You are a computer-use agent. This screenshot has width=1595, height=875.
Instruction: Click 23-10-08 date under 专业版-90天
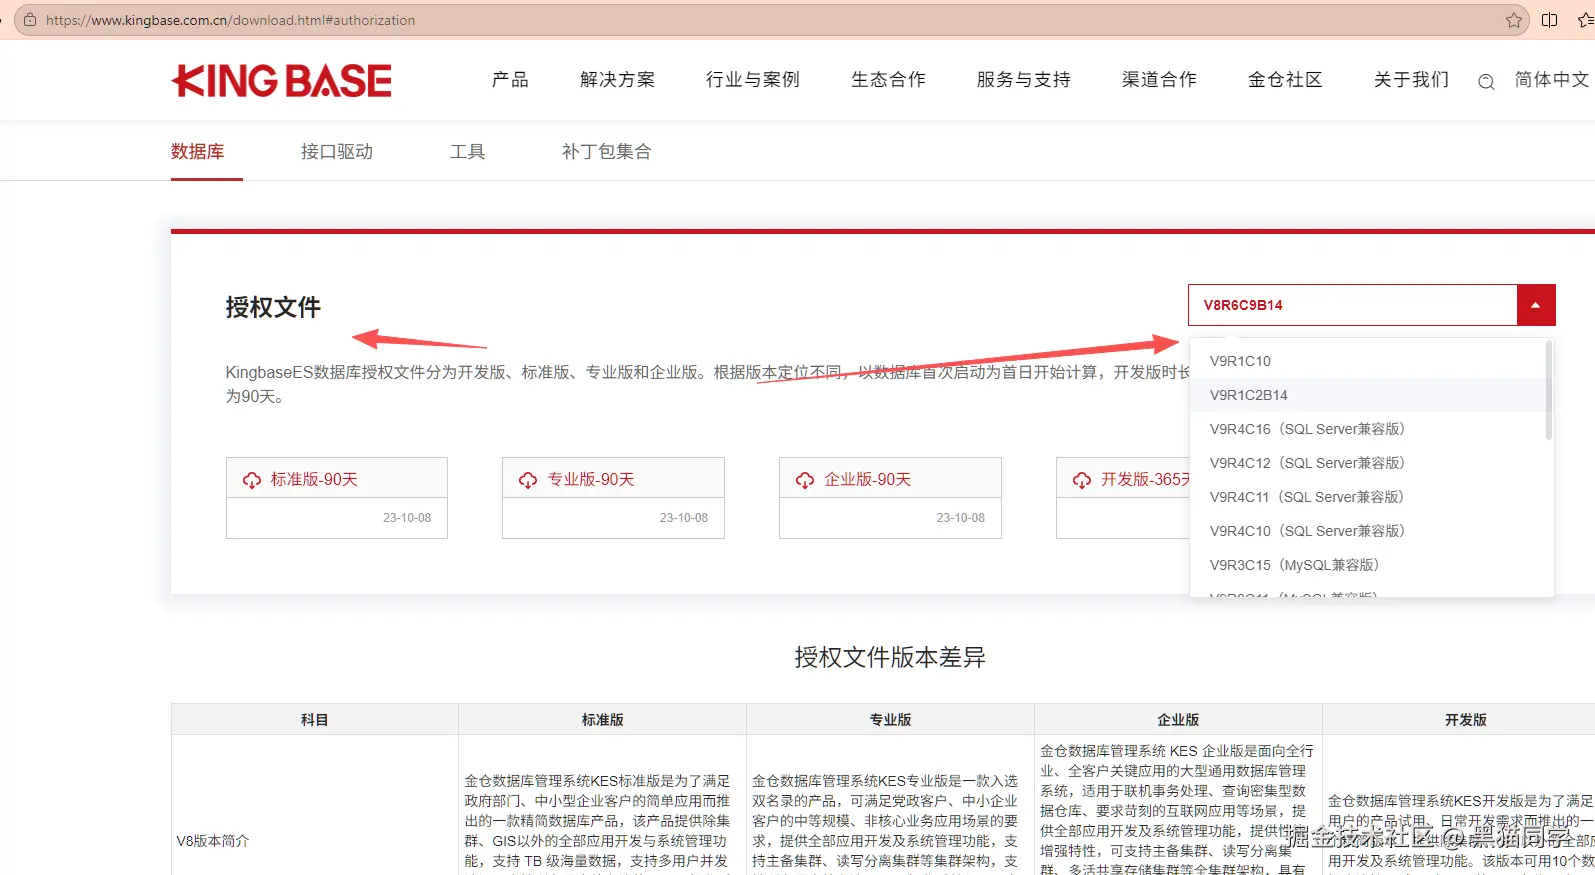(x=684, y=518)
